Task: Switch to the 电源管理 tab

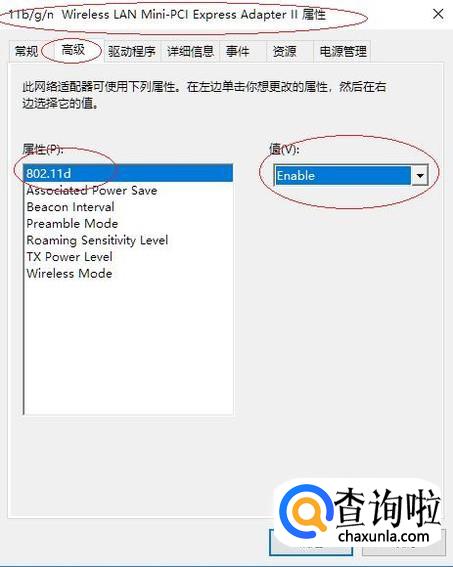Action: [343, 51]
